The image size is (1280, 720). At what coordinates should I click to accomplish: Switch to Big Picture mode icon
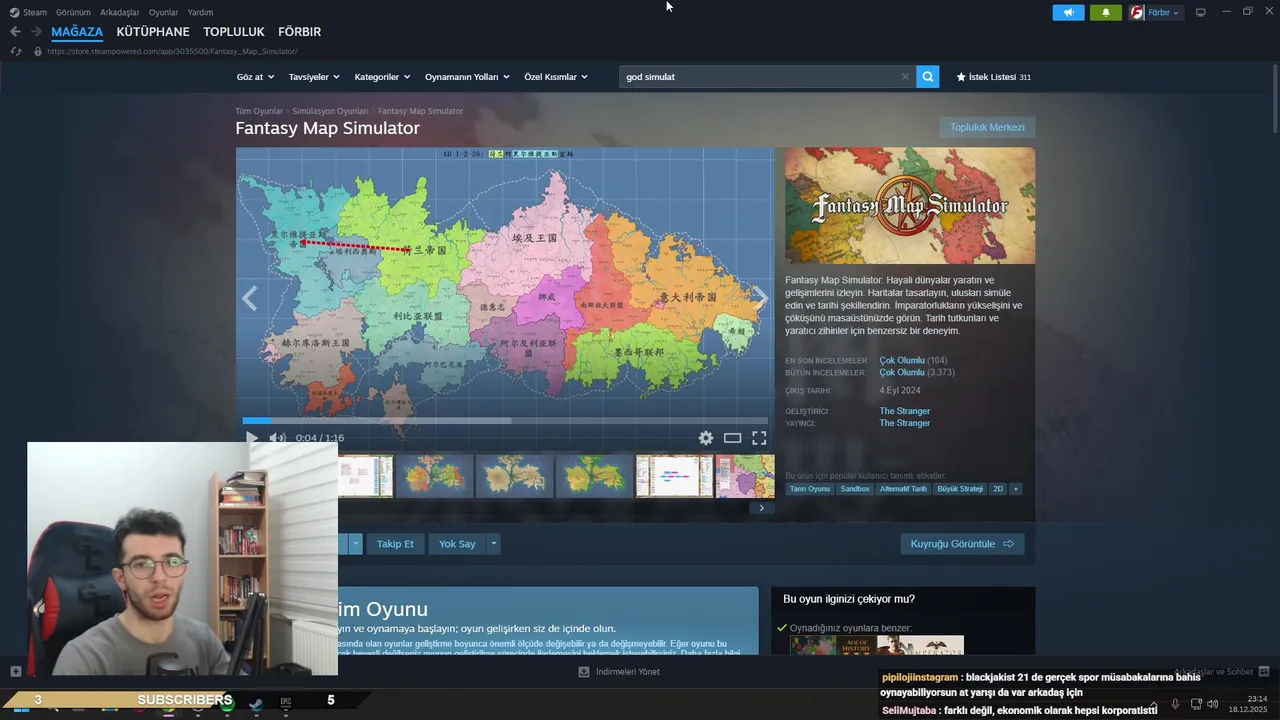click(x=1201, y=12)
